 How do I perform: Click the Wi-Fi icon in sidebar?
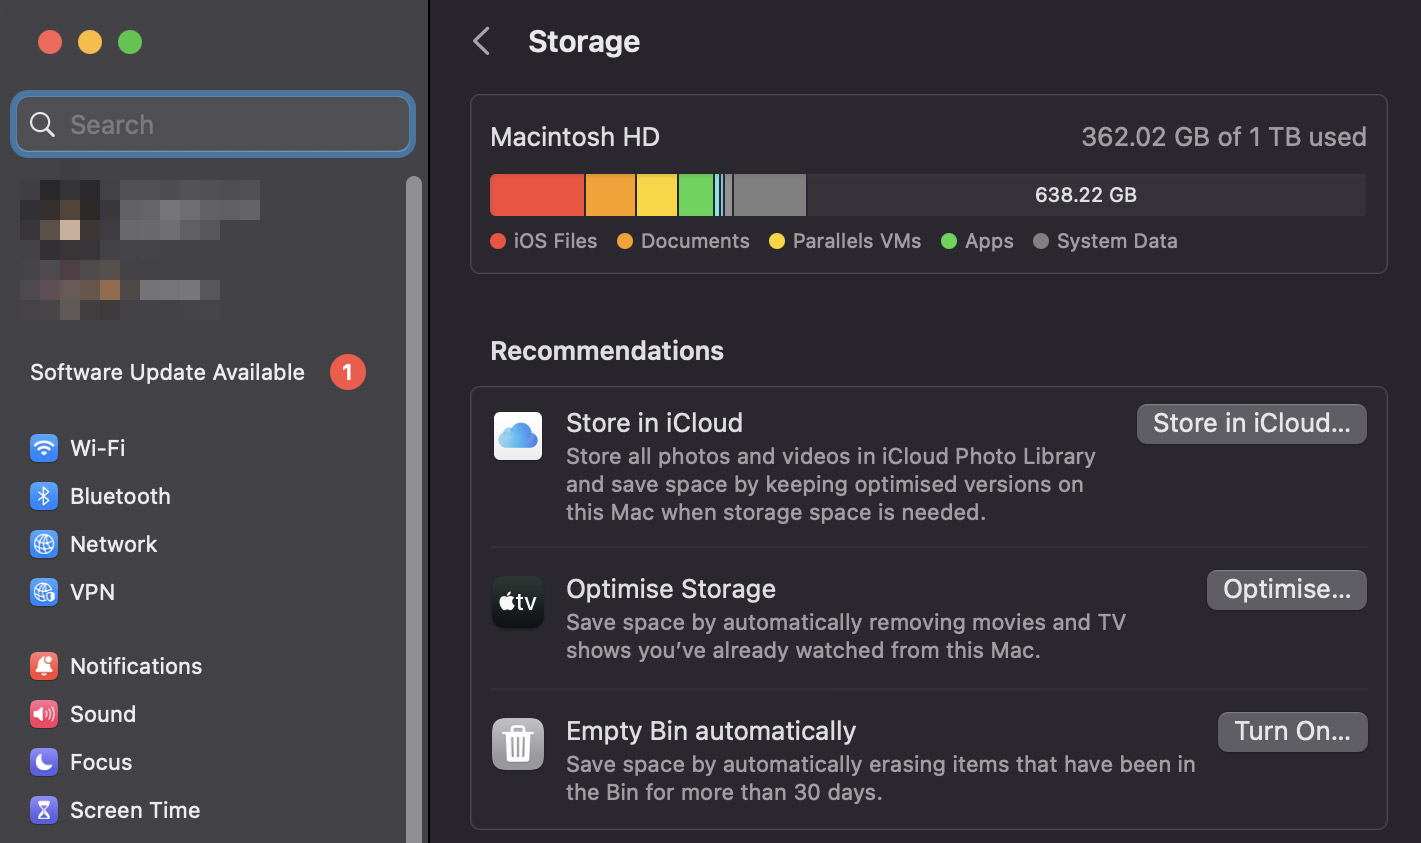point(44,448)
